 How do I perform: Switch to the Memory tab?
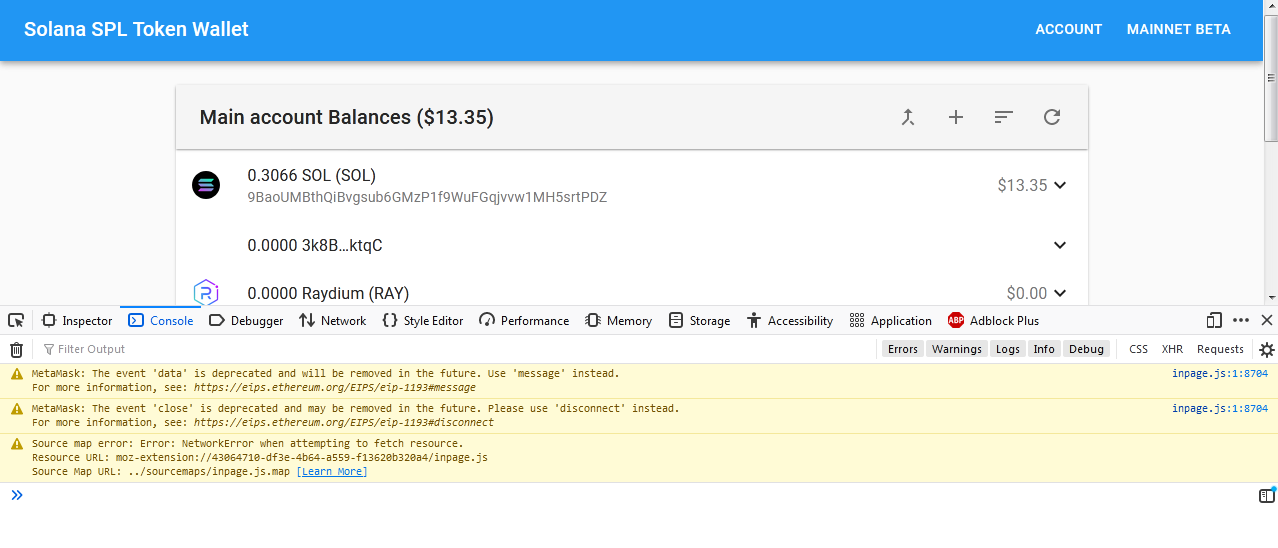pyautogui.click(x=619, y=321)
